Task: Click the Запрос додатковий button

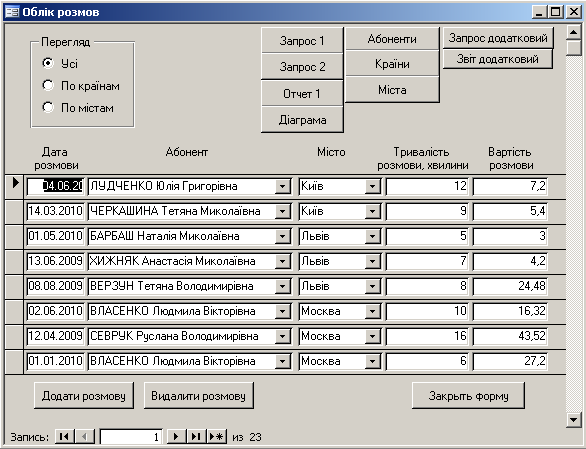Action: [498, 38]
